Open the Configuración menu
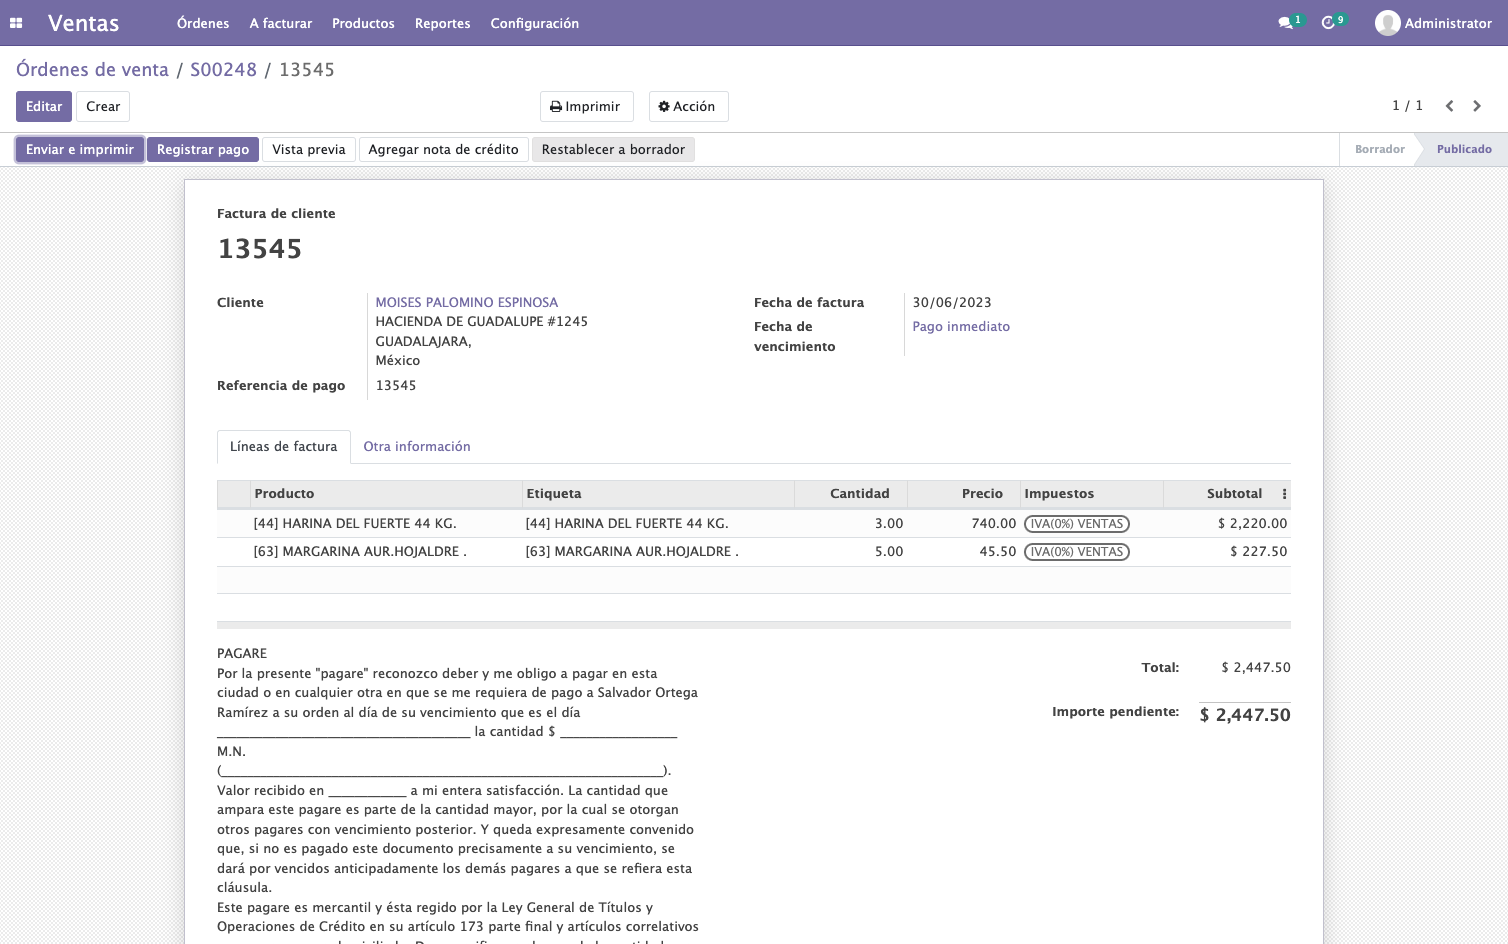 [534, 23]
